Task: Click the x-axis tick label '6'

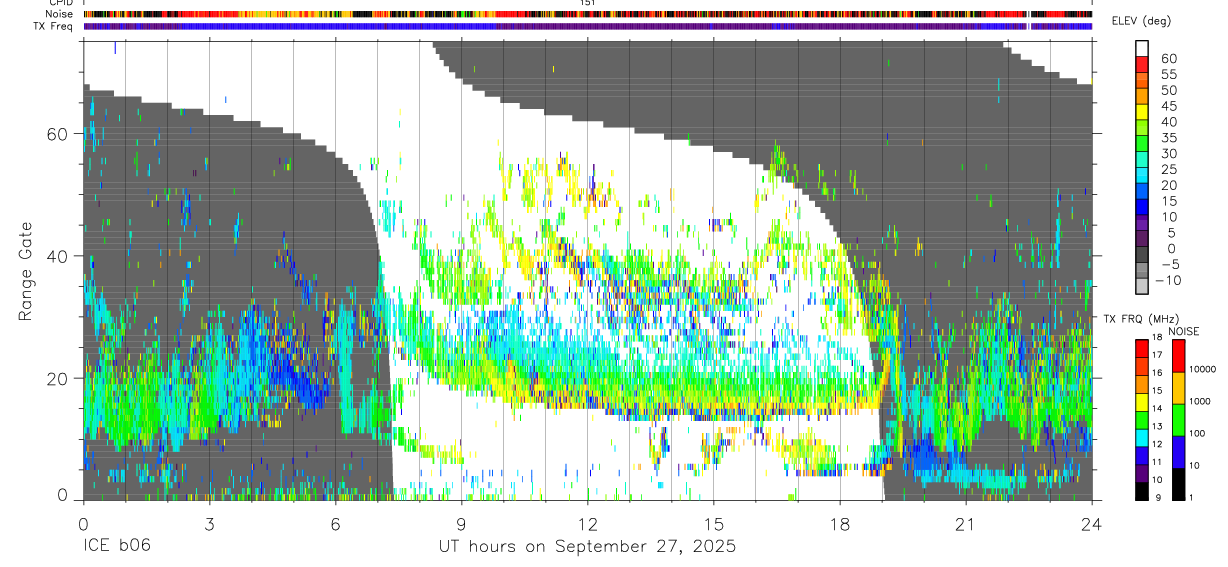Action: click(335, 524)
